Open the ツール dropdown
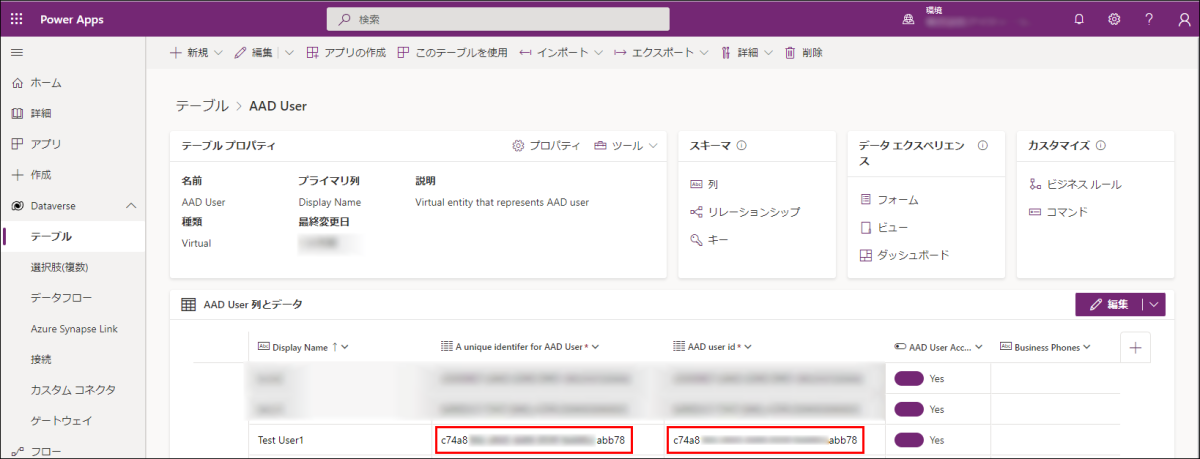 626,146
